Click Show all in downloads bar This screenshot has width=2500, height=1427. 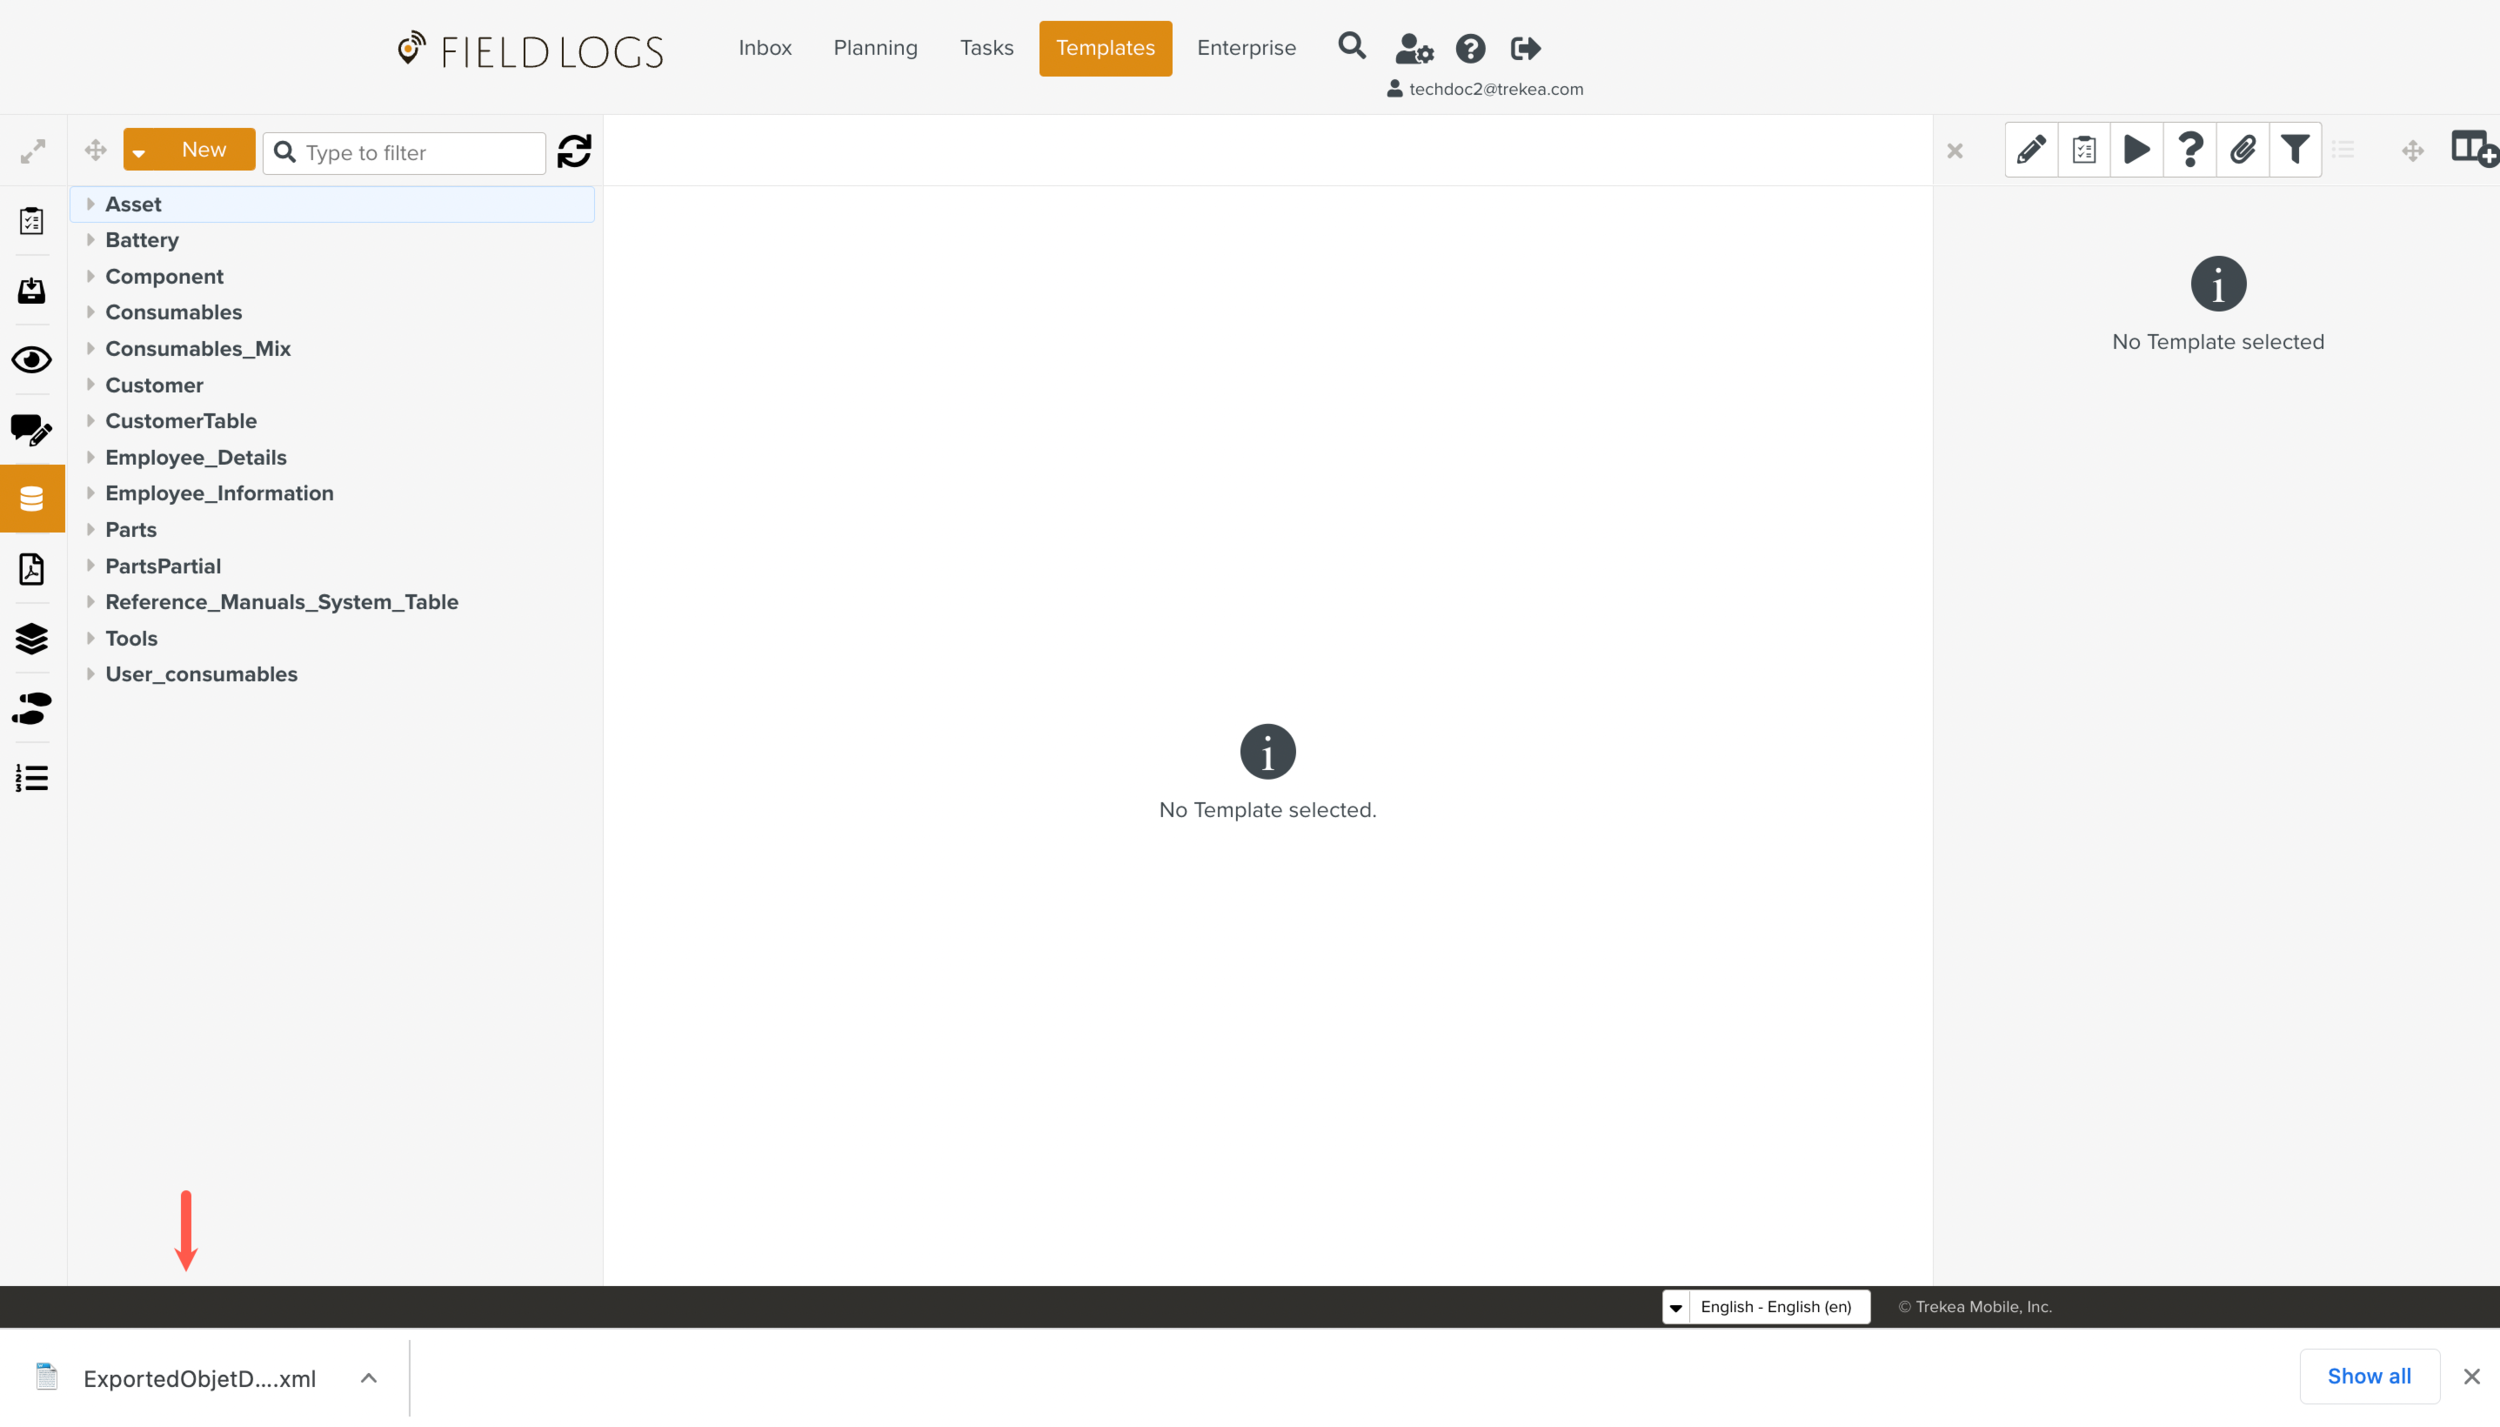pos(2369,1375)
